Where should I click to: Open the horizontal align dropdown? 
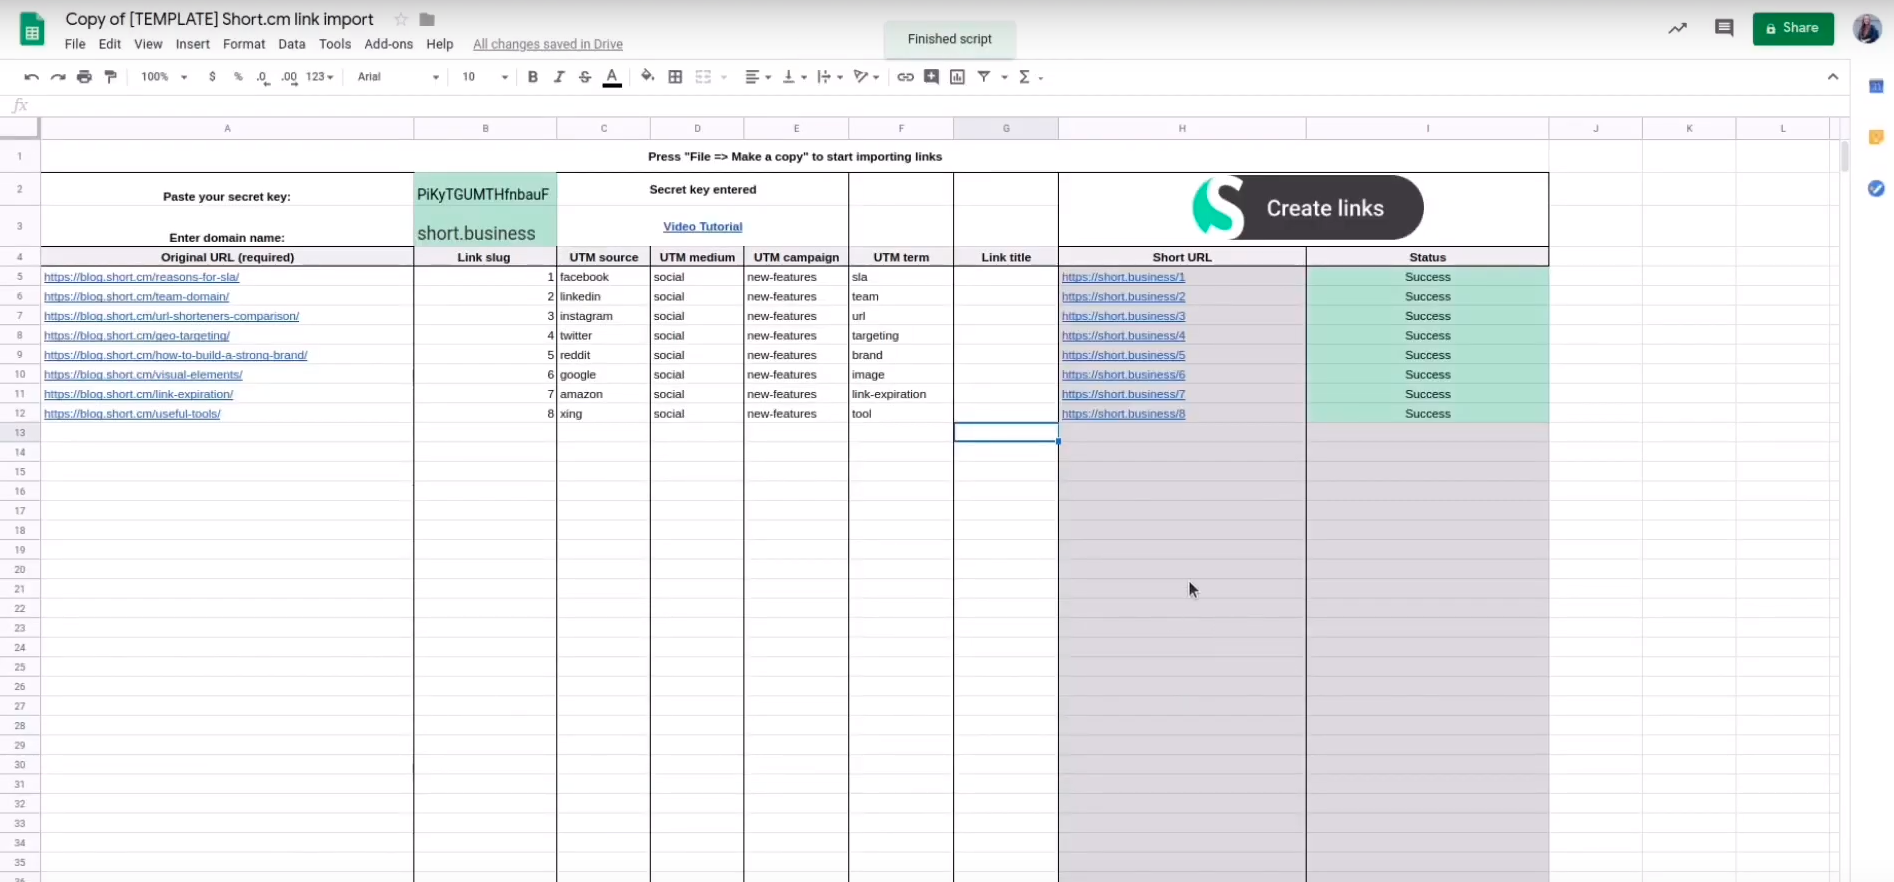[758, 77]
